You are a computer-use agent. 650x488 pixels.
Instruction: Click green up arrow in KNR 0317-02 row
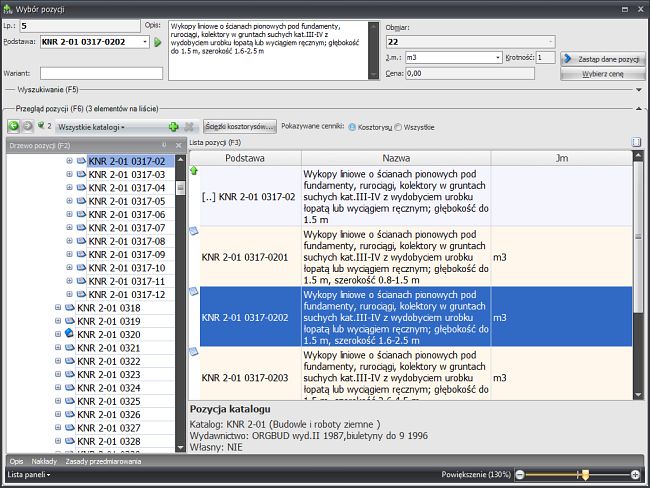(x=194, y=171)
